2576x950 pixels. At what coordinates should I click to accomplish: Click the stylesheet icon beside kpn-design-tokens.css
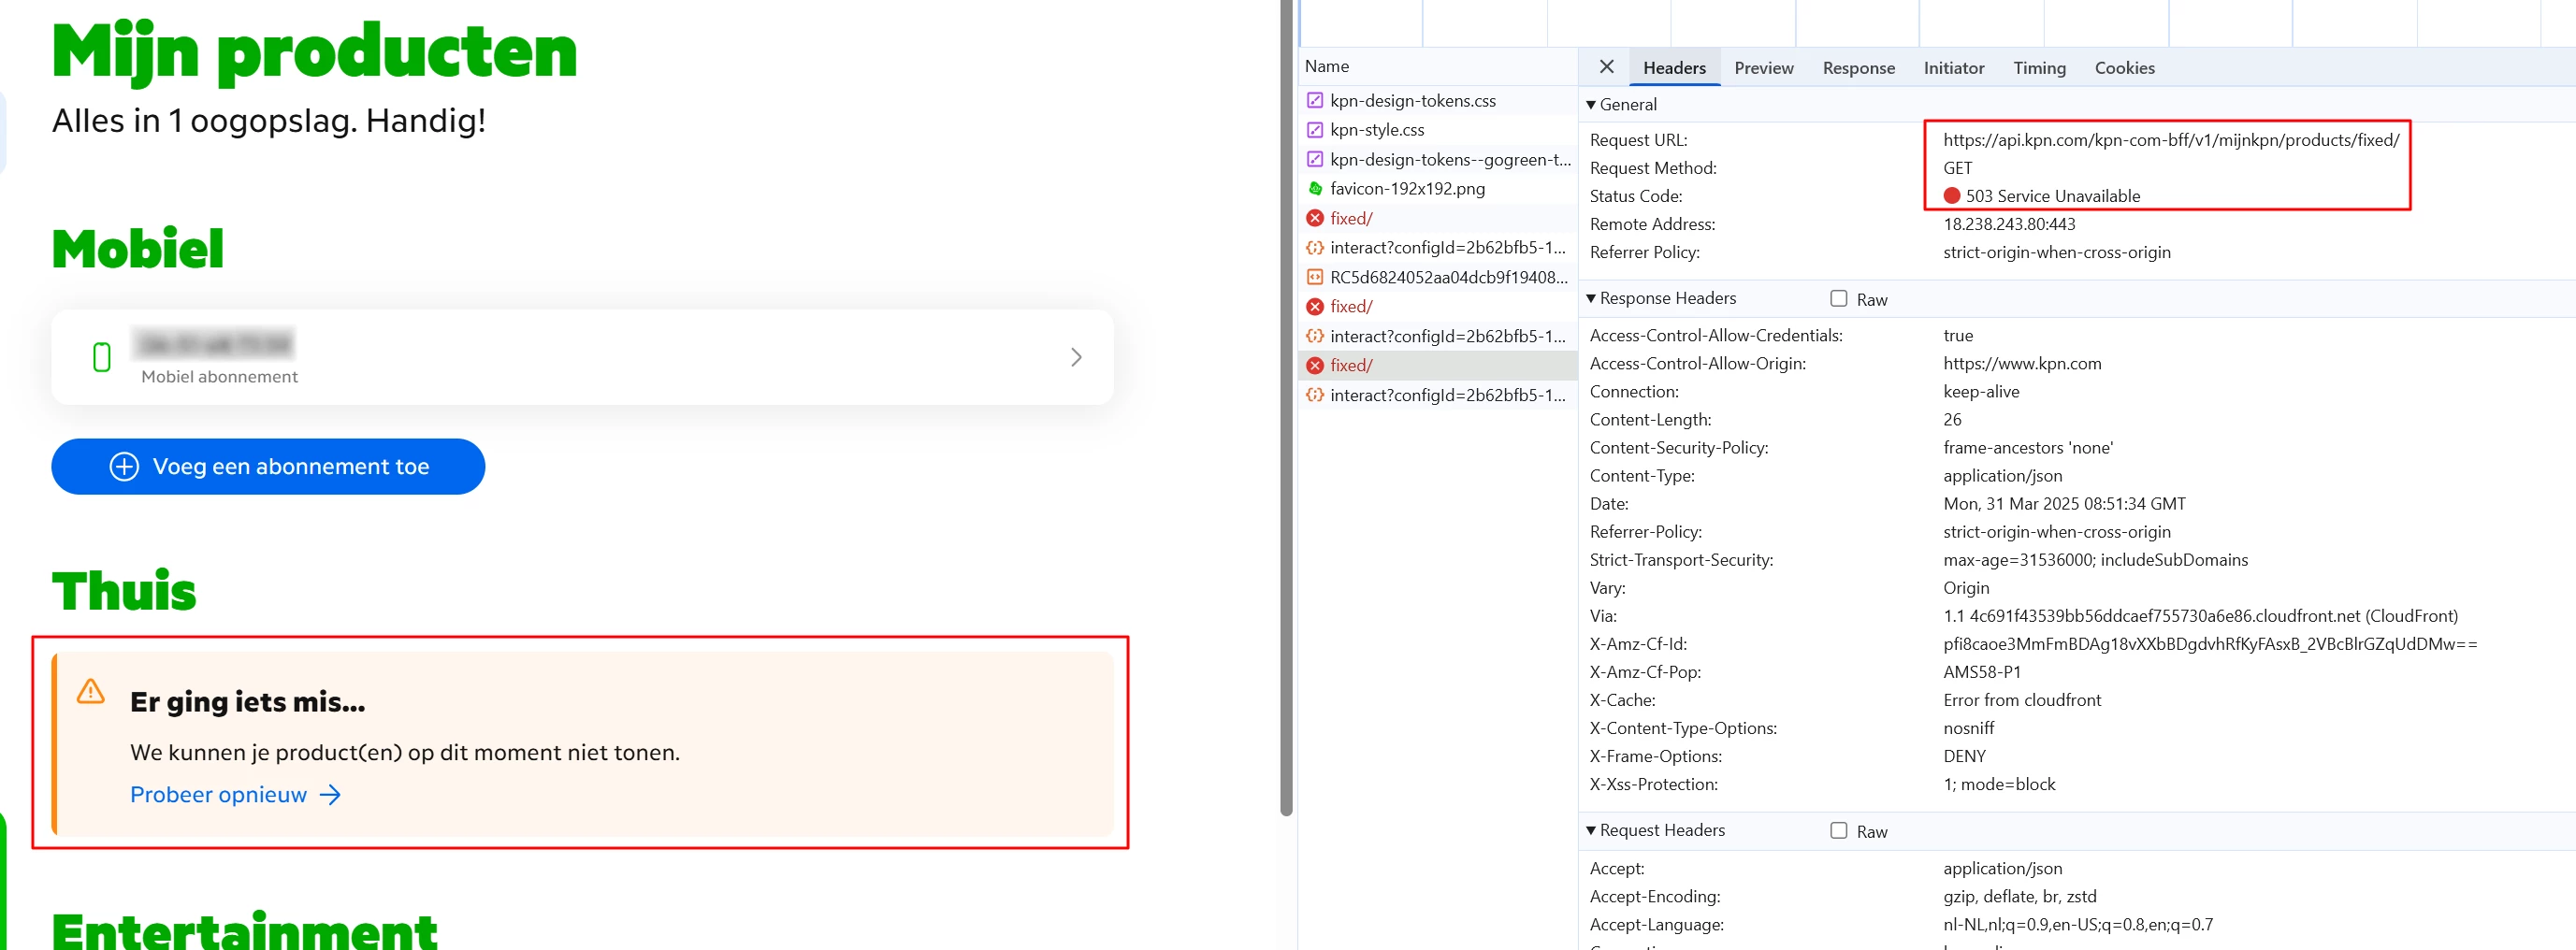click(1315, 100)
